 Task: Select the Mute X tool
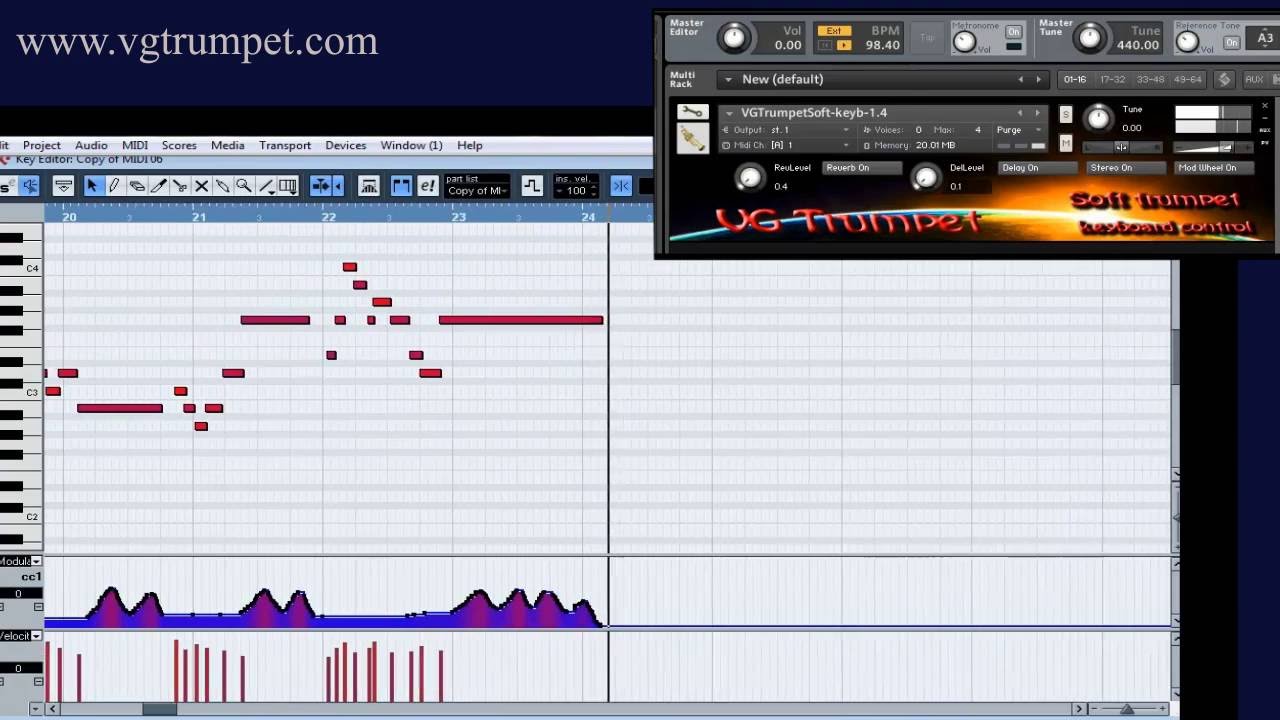tap(201, 186)
